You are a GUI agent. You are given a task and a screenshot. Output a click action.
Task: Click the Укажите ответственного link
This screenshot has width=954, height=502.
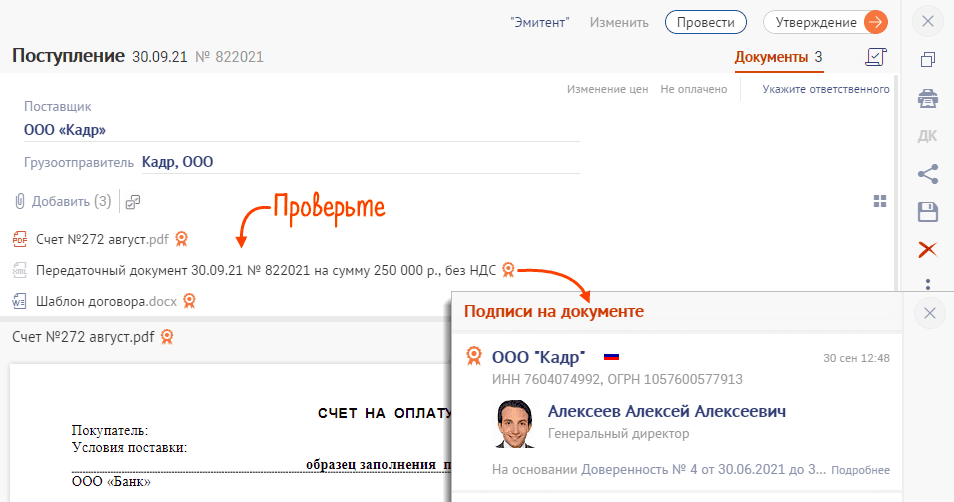click(825, 89)
